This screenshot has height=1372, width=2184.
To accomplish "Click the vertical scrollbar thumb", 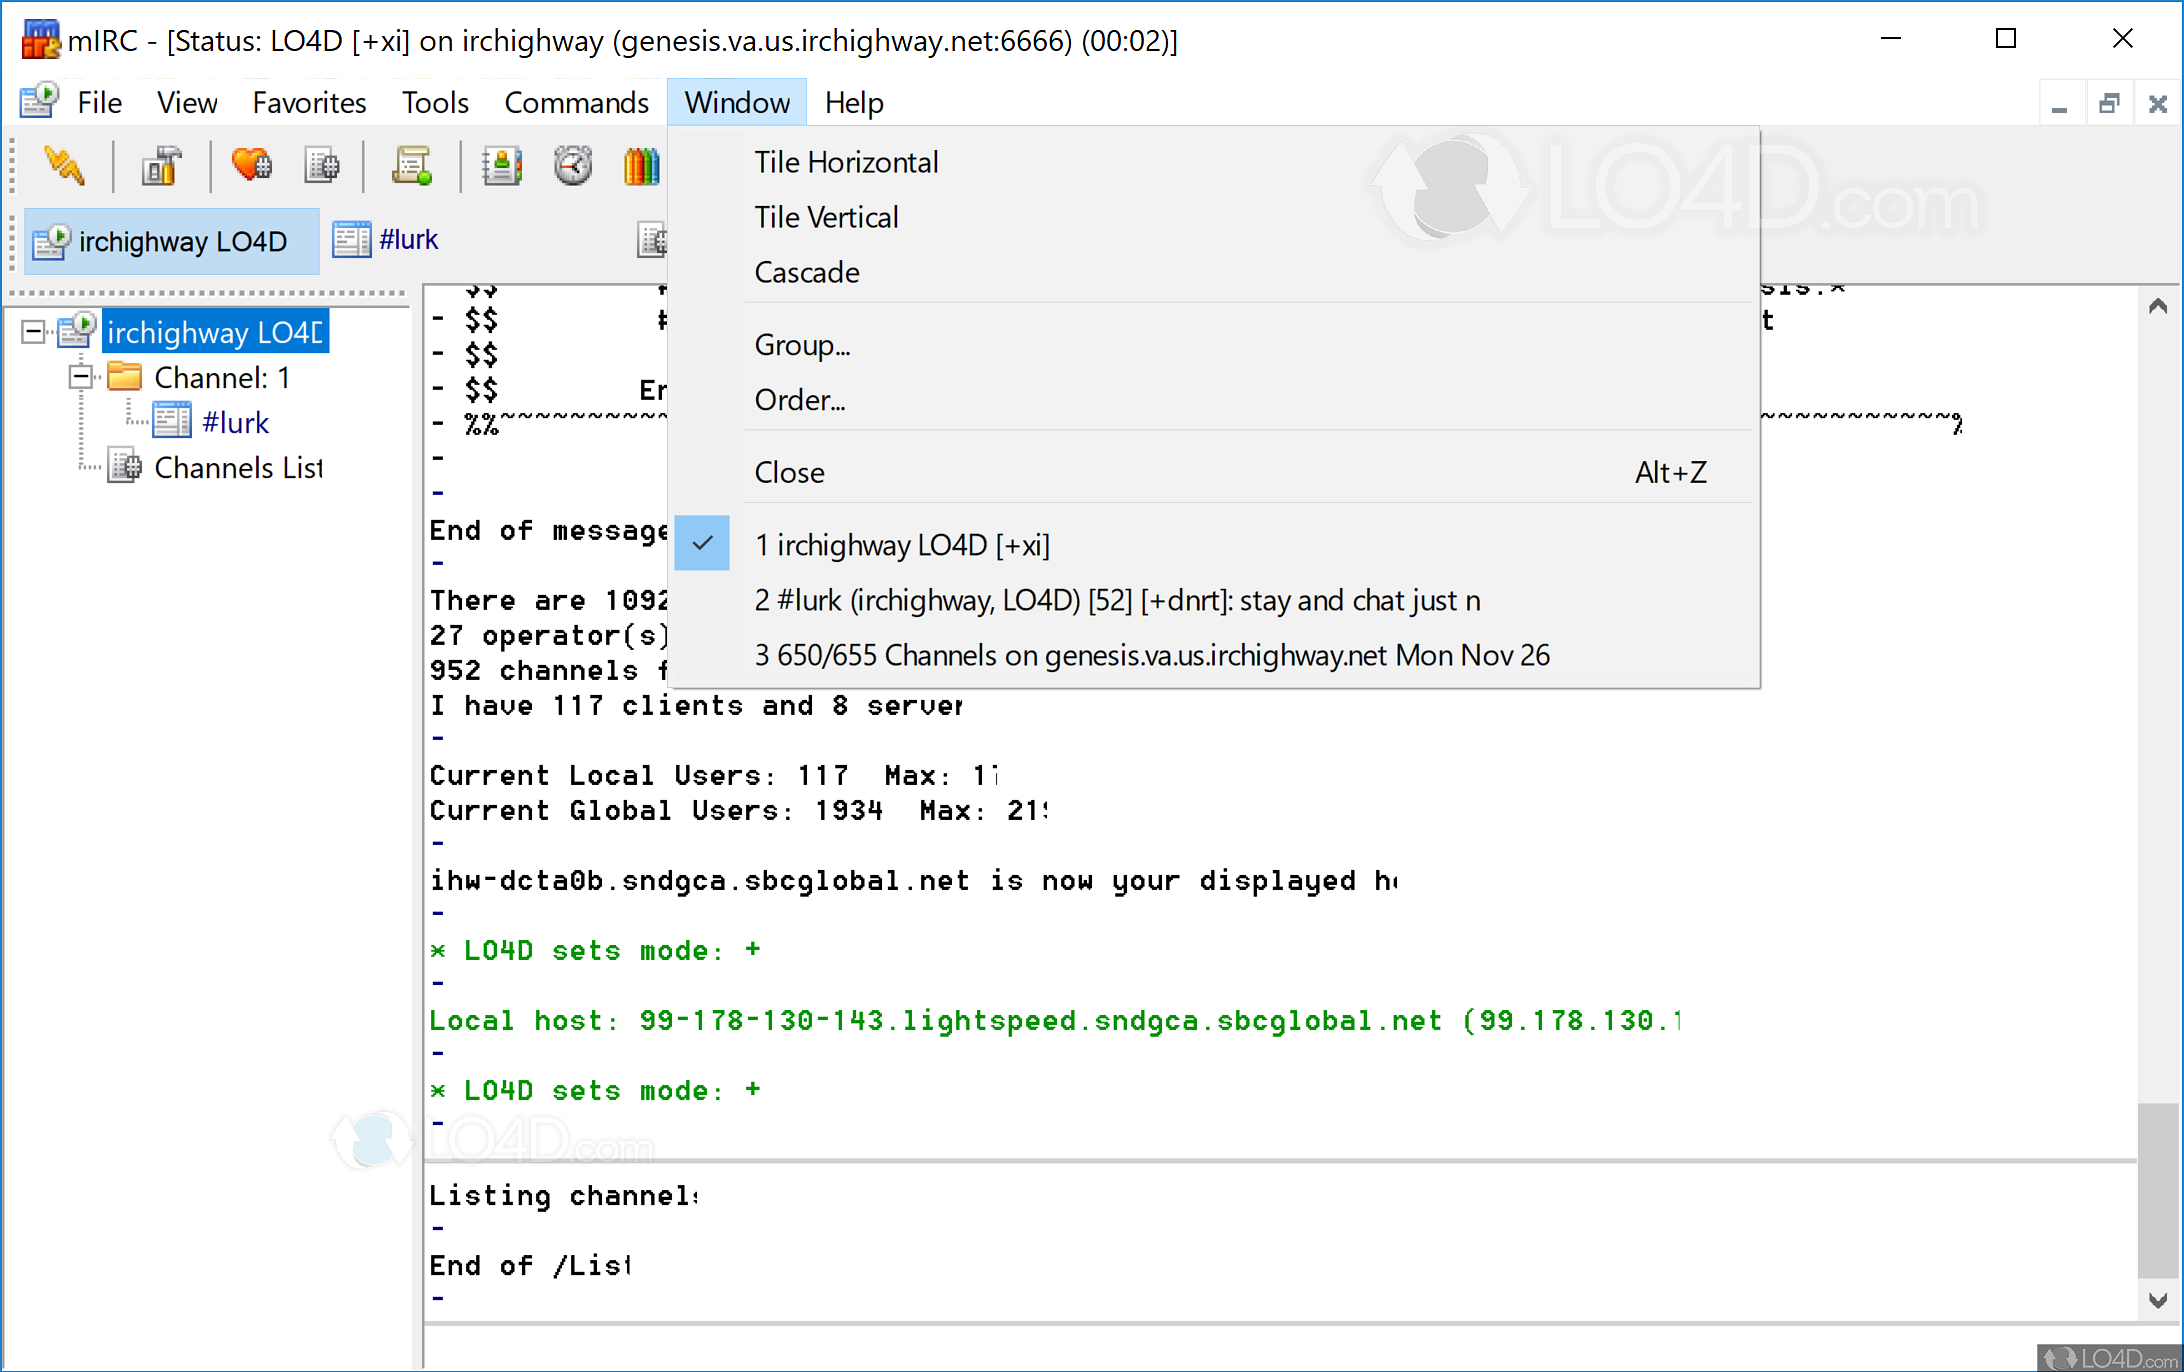I will 2158,1190.
